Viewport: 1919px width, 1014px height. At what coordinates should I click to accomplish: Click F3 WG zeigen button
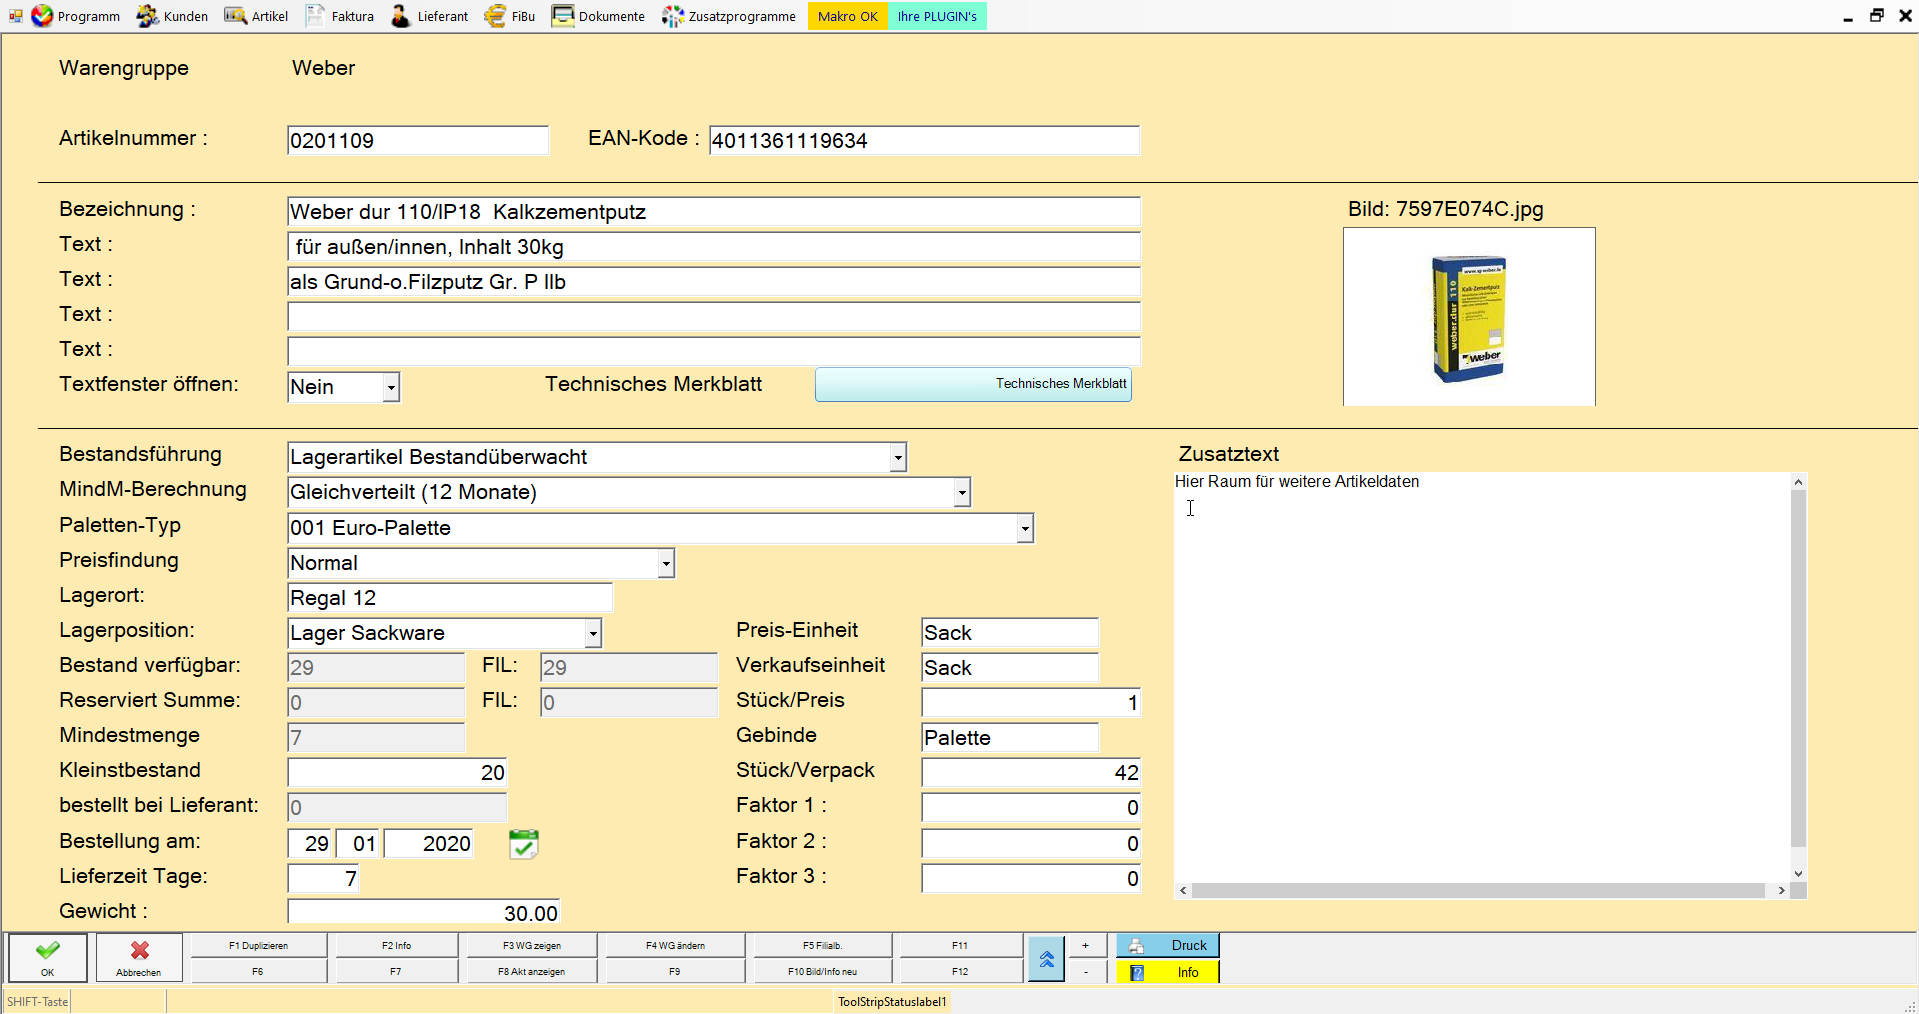coord(531,945)
